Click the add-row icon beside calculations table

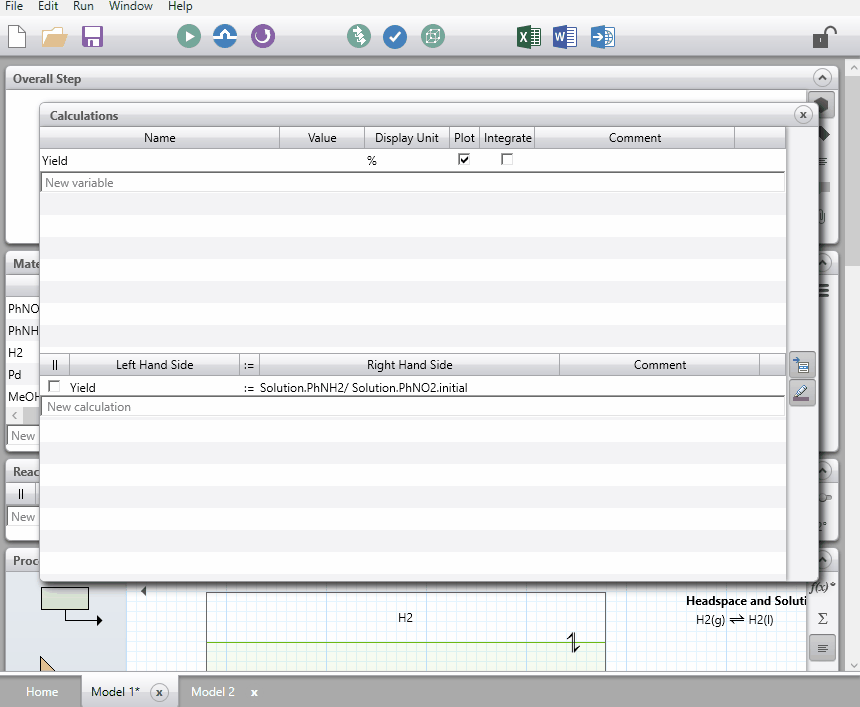tap(802, 365)
